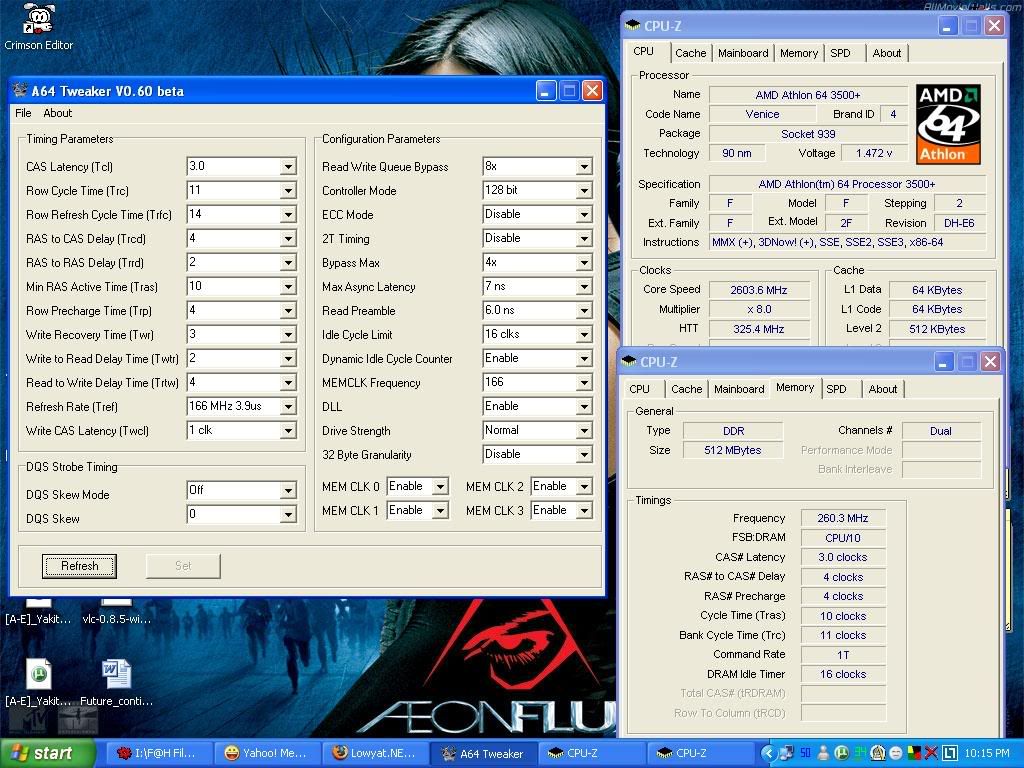
Task: Expand the Controller Mode dropdown
Action: (584, 191)
